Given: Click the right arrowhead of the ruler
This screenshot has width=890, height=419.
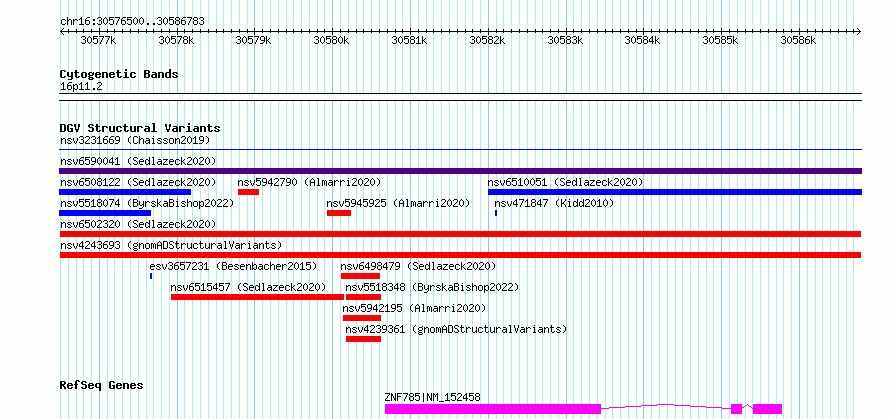Looking at the screenshot, I should coord(859,31).
